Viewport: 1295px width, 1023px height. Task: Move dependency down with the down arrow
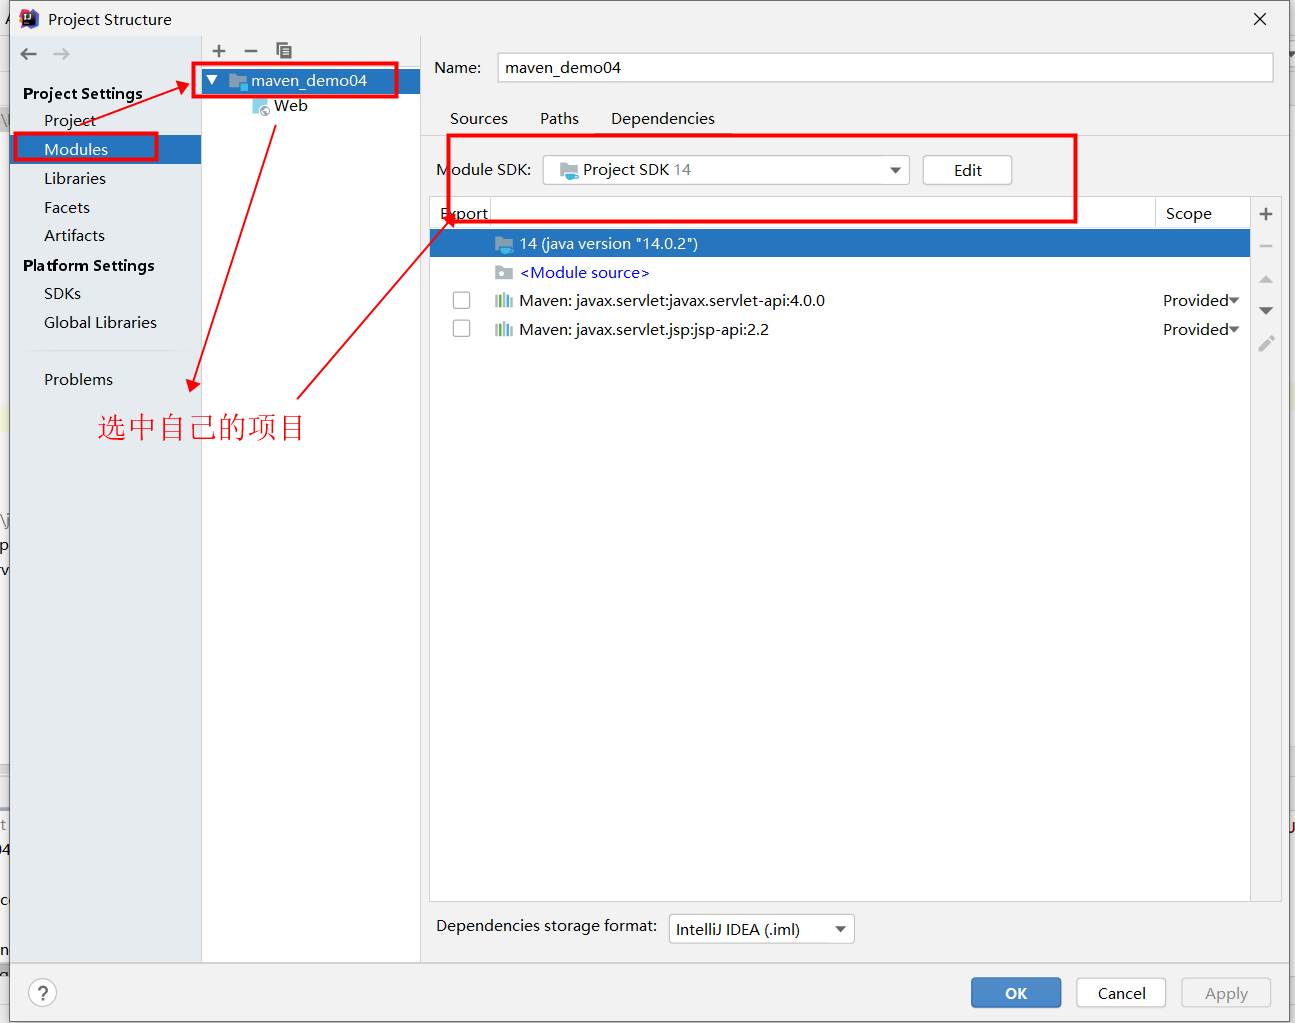(x=1266, y=311)
